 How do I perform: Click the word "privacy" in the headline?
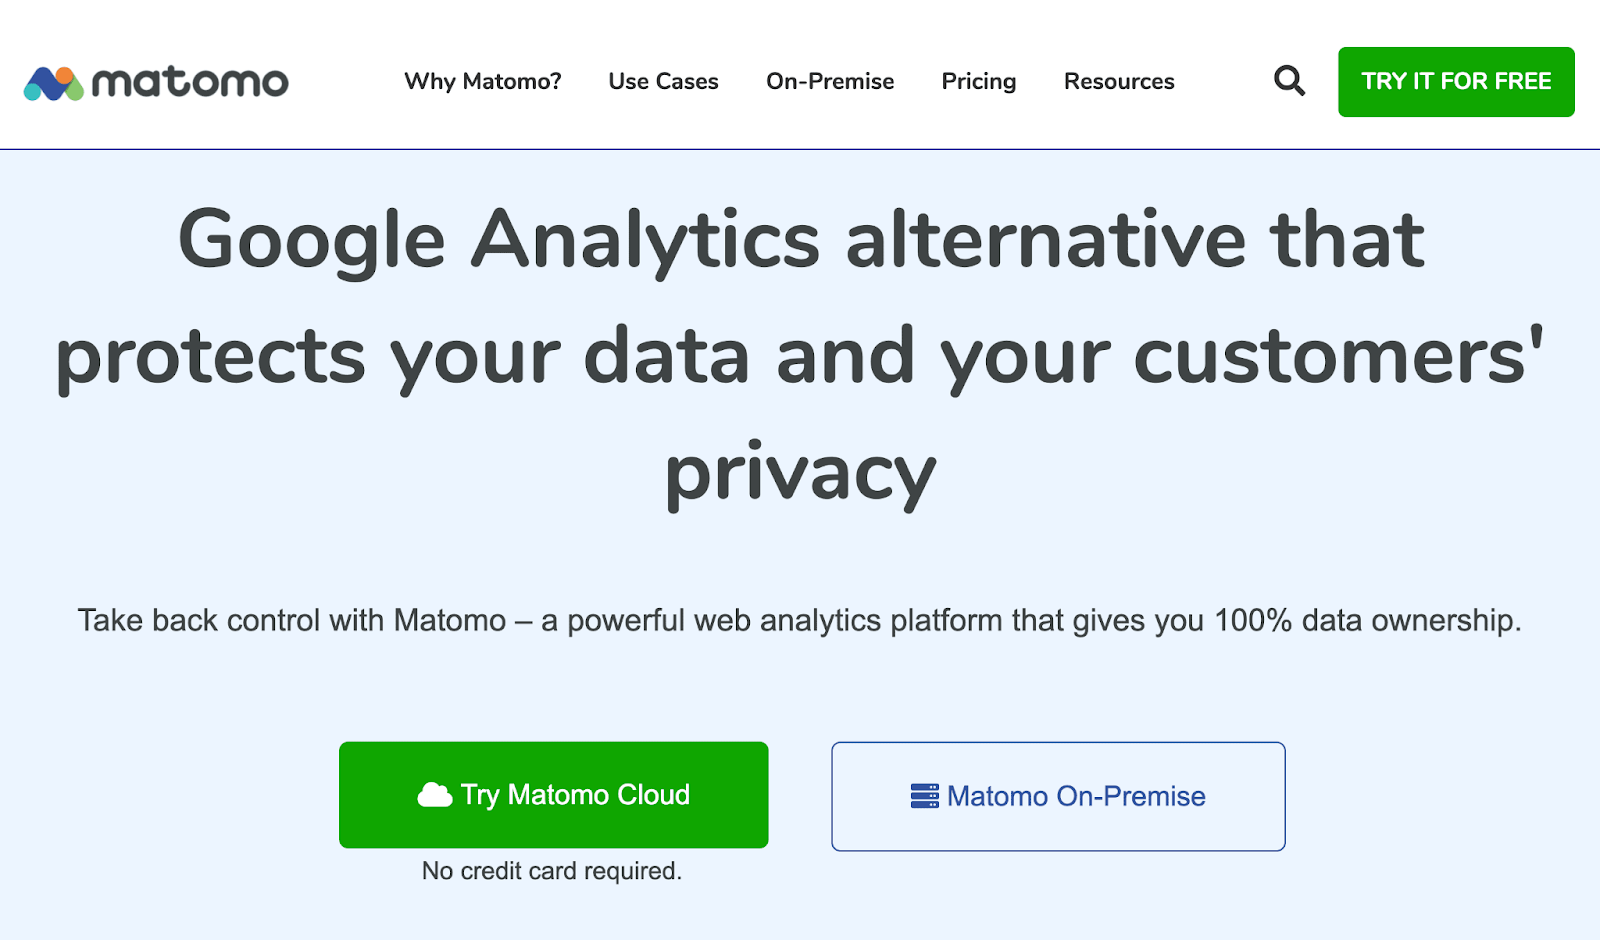coord(800,474)
